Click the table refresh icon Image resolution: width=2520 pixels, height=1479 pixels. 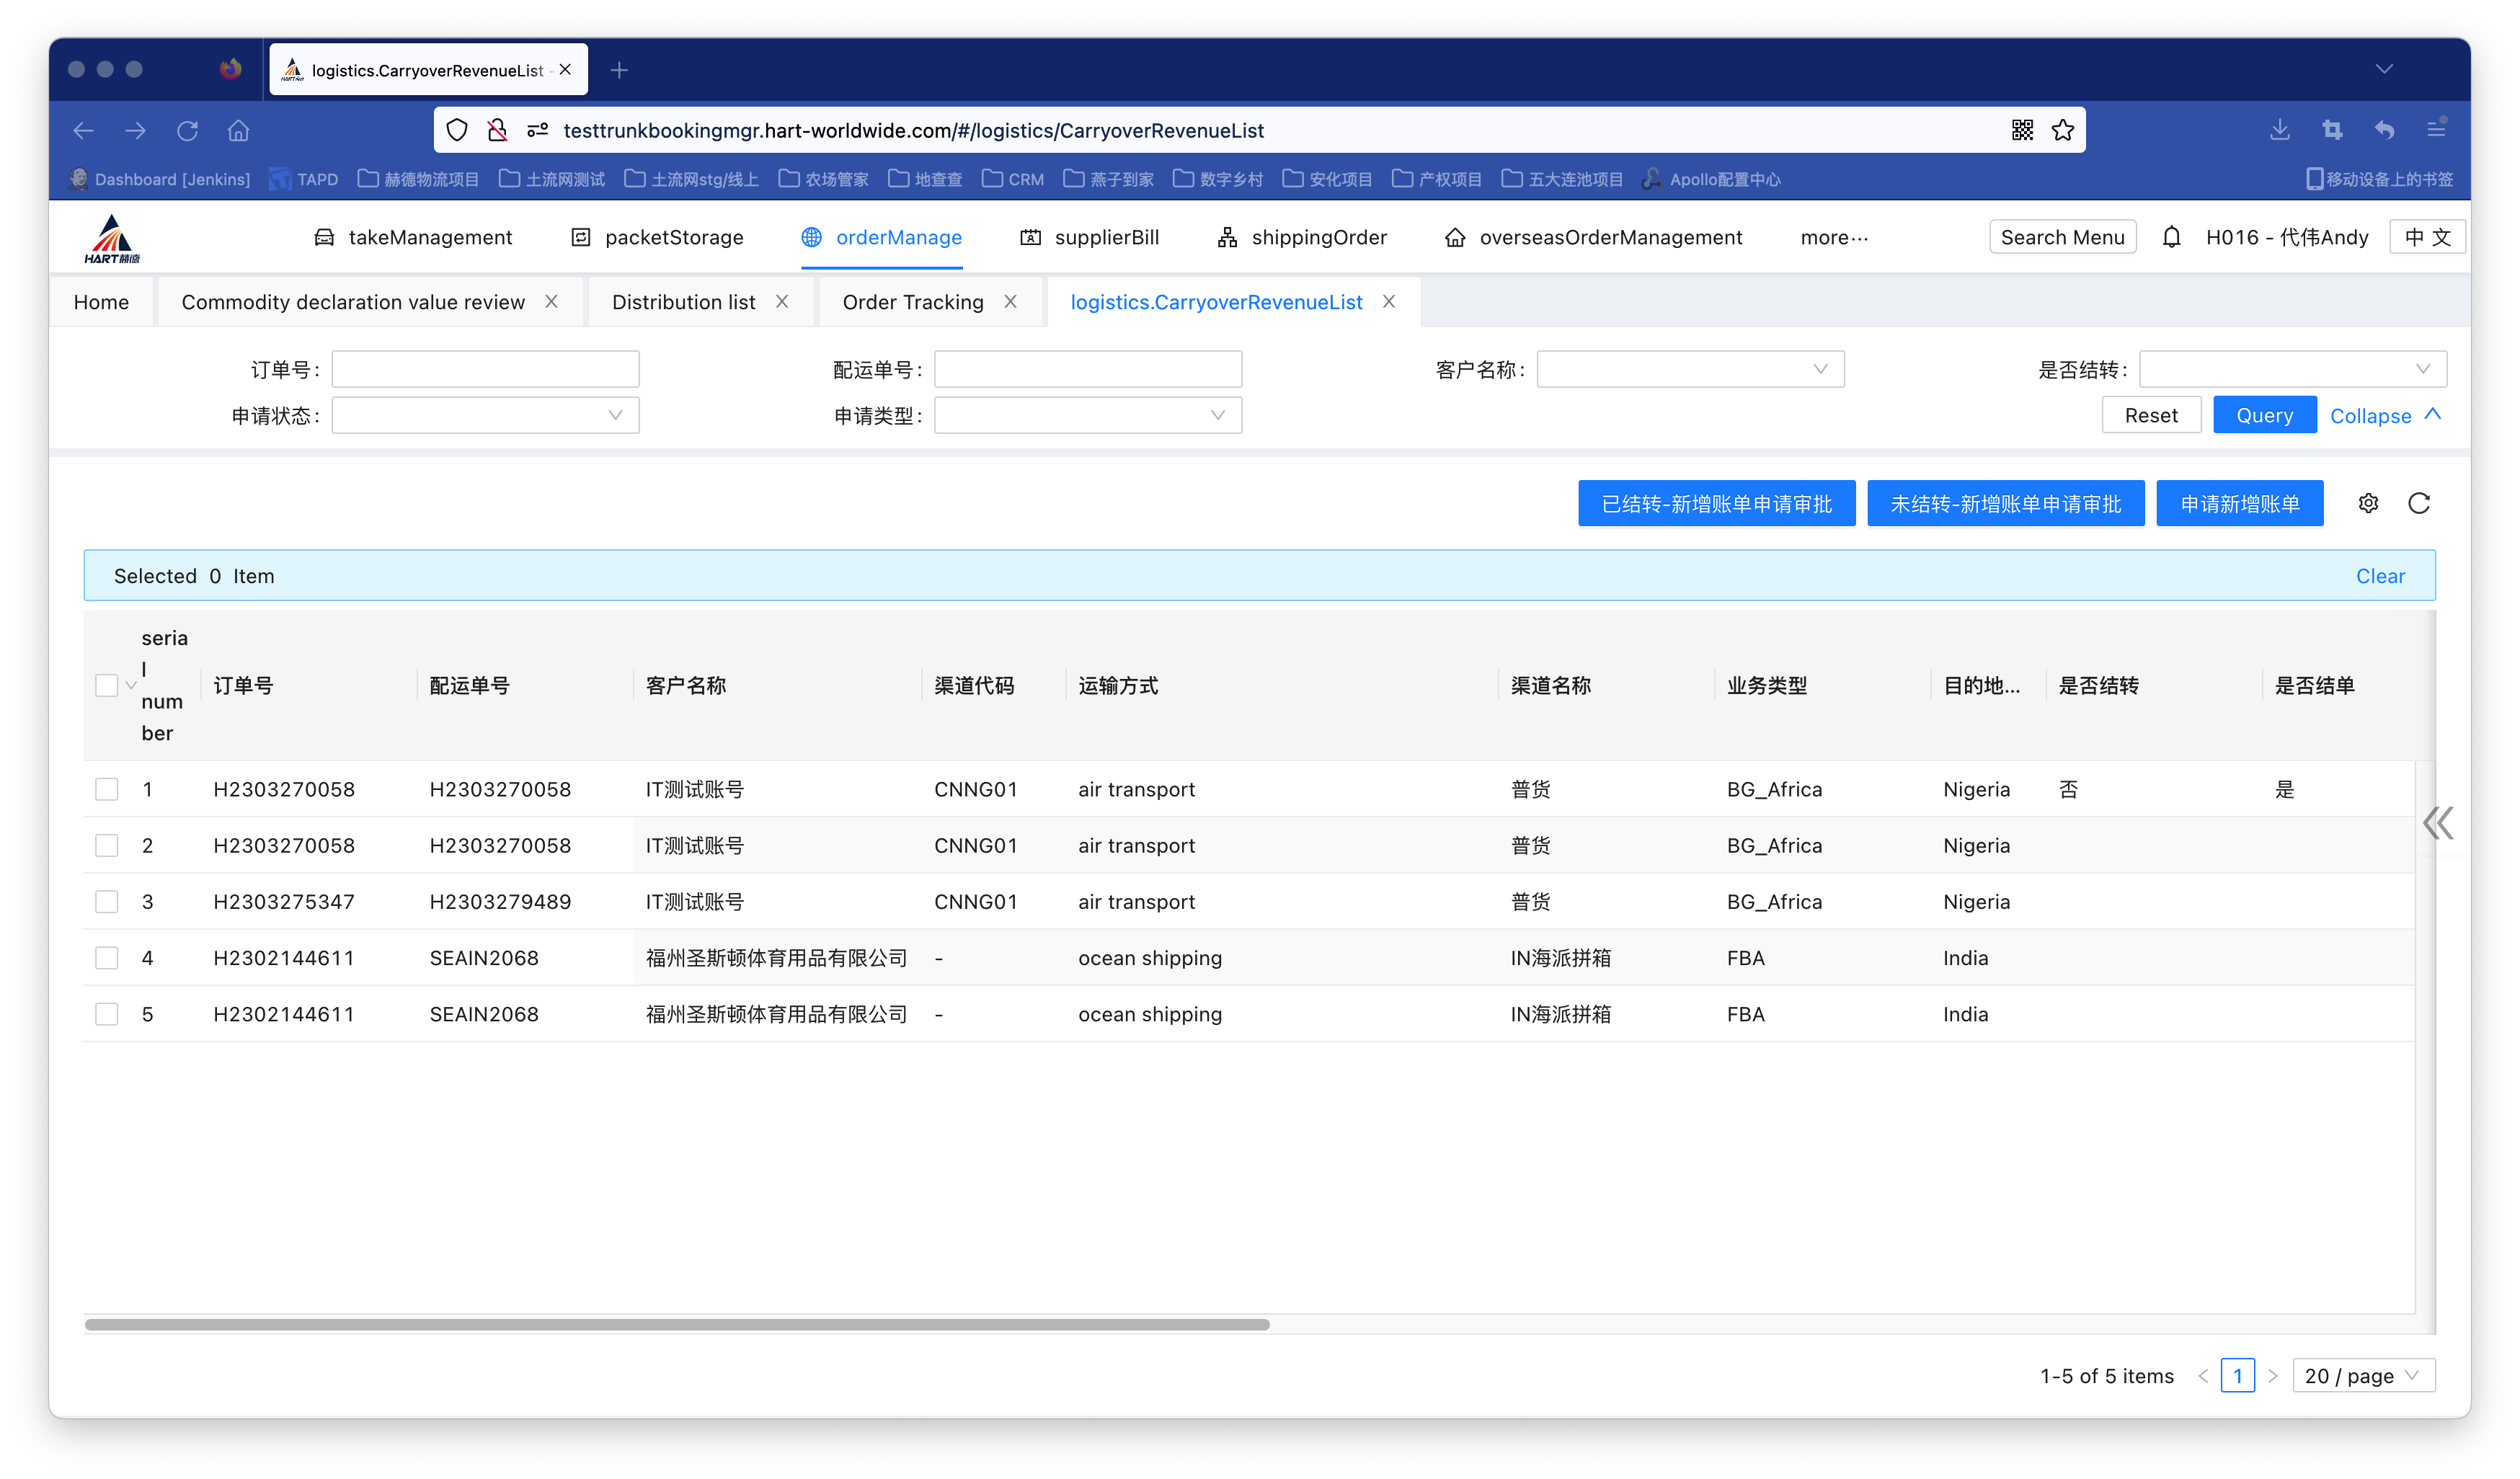coord(2419,503)
